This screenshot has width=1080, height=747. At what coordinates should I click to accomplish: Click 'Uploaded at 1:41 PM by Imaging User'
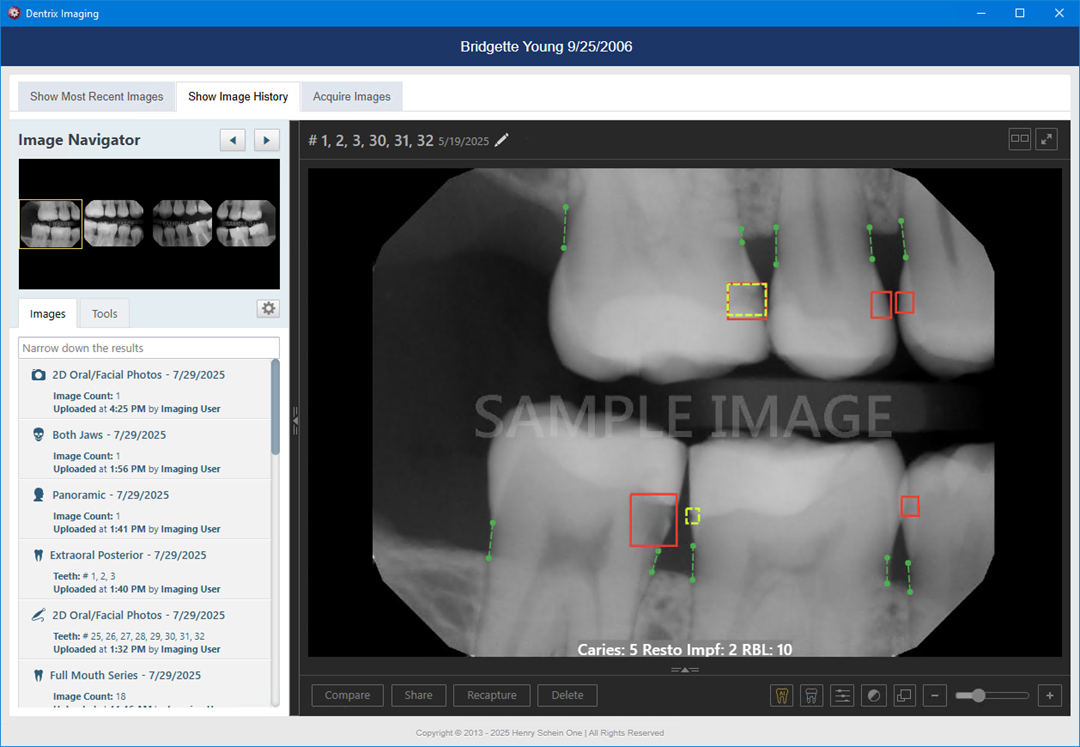tap(137, 529)
